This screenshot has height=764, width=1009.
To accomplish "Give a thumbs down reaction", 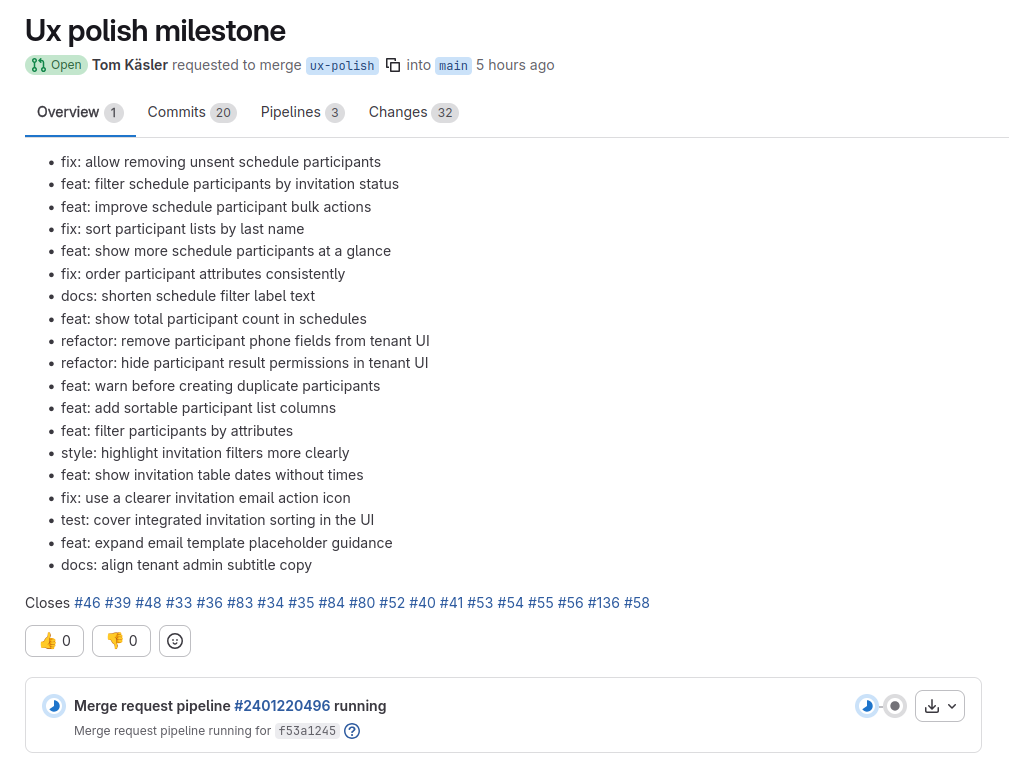I will (x=121, y=641).
